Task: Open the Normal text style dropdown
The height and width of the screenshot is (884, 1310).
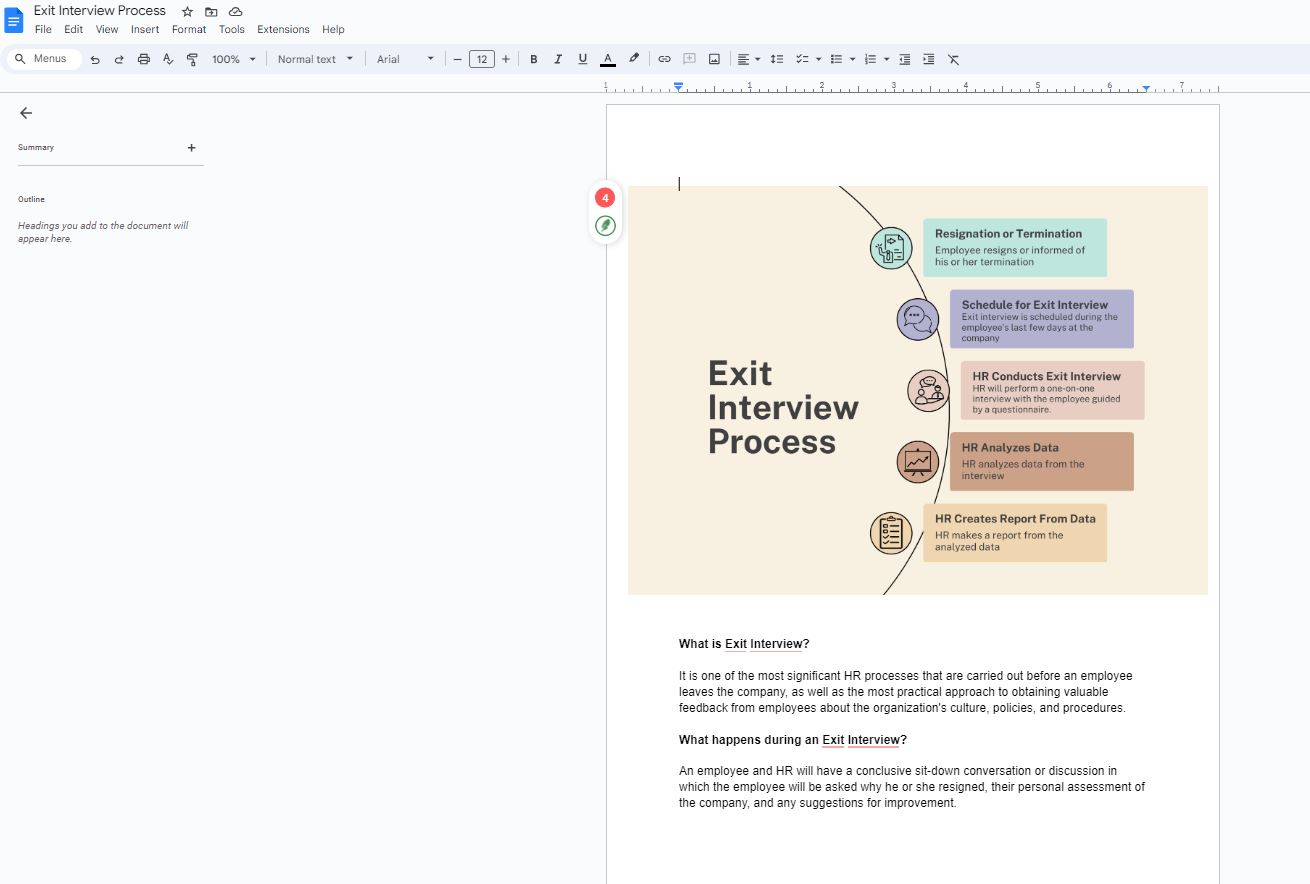Action: point(315,59)
